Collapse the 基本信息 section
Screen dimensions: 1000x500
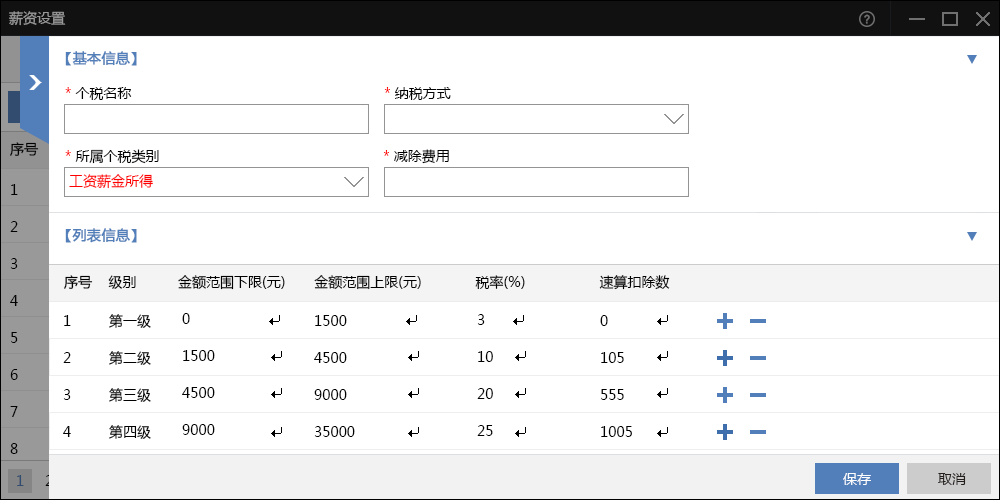click(x=971, y=59)
